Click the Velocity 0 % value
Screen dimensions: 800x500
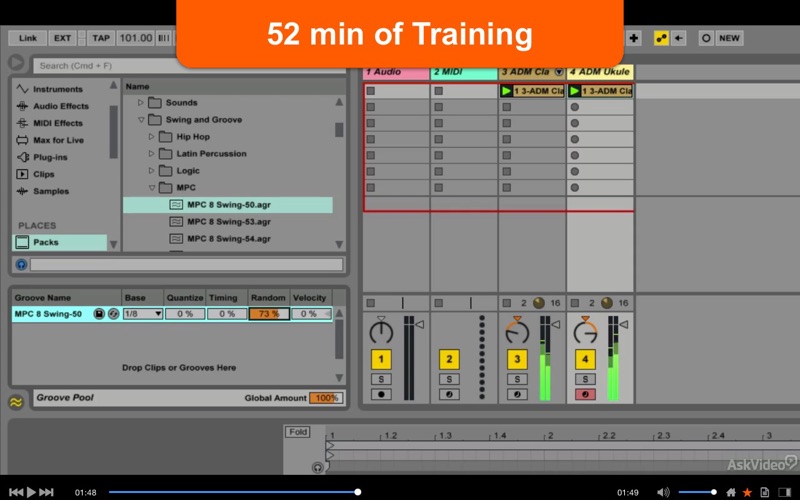point(309,314)
